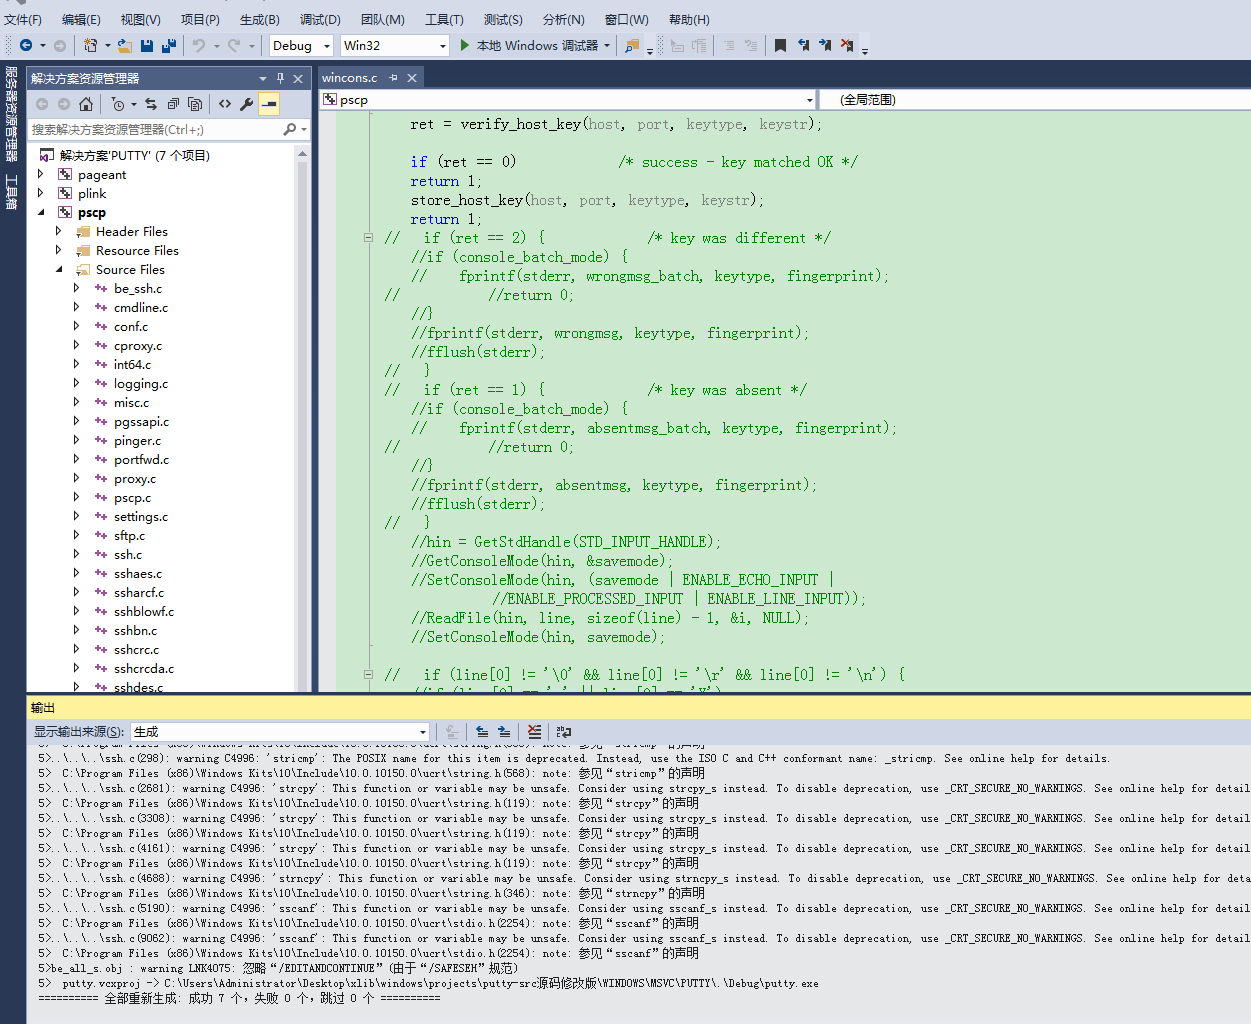
Task: Save the current file with disk icon
Action: [147, 45]
